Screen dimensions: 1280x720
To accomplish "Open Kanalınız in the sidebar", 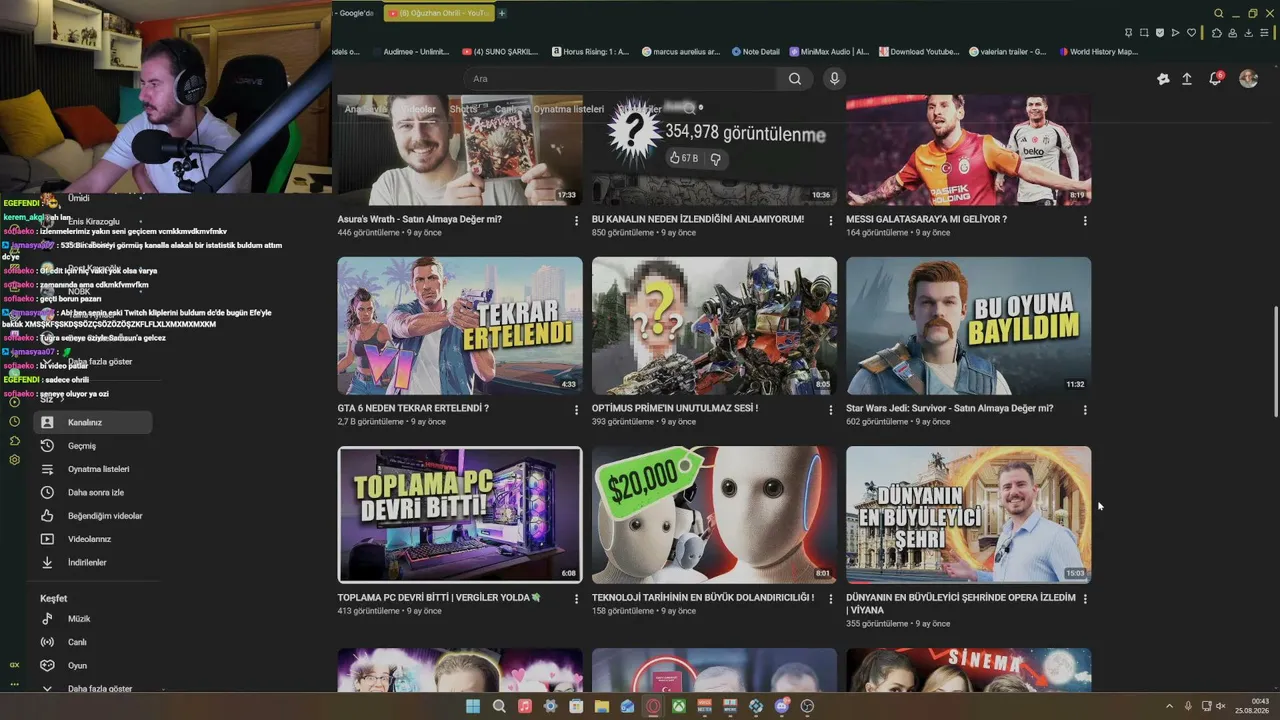I will [93, 422].
